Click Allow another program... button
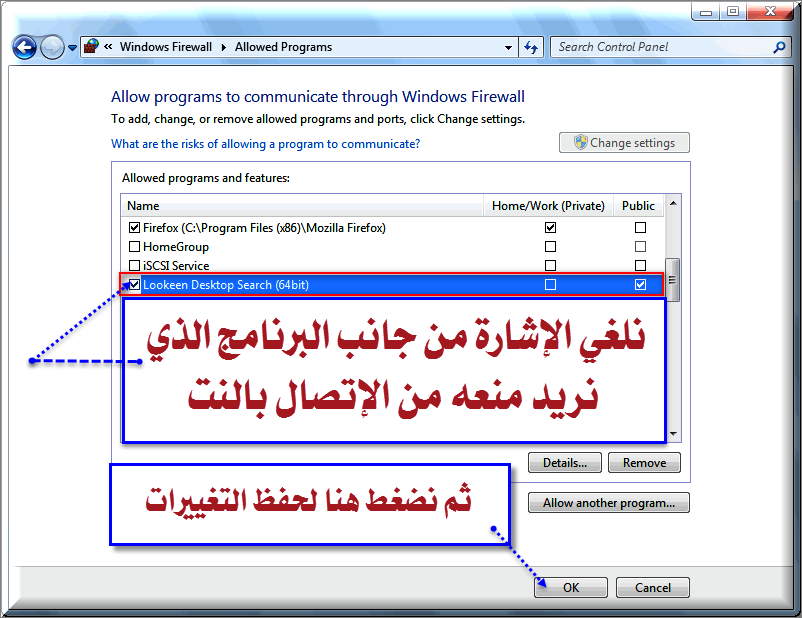Image resolution: width=802 pixels, height=618 pixels. [x=609, y=502]
